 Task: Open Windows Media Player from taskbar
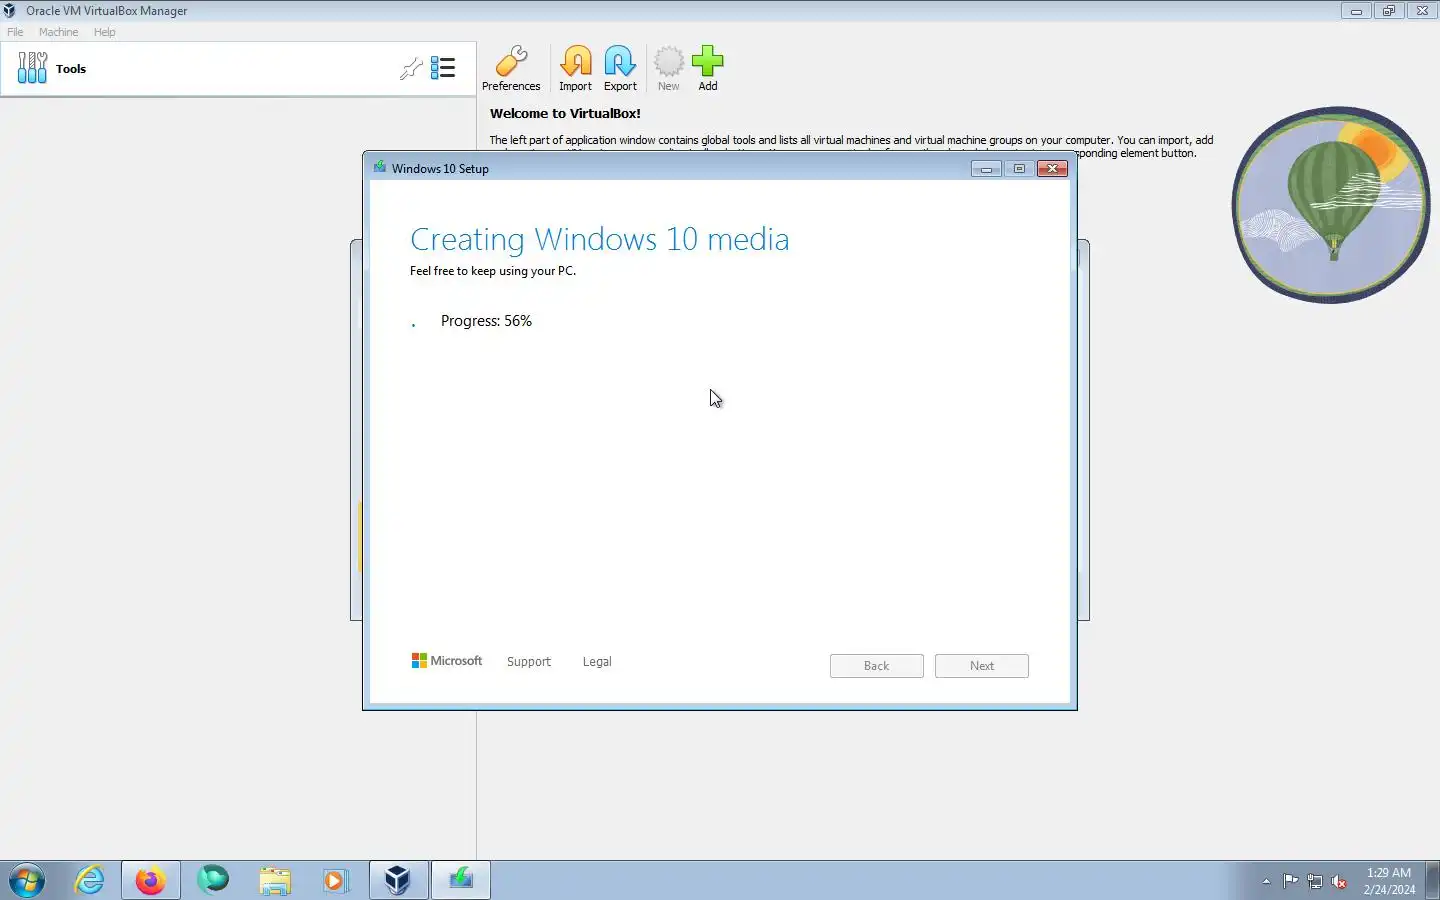[x=335, y=880]
